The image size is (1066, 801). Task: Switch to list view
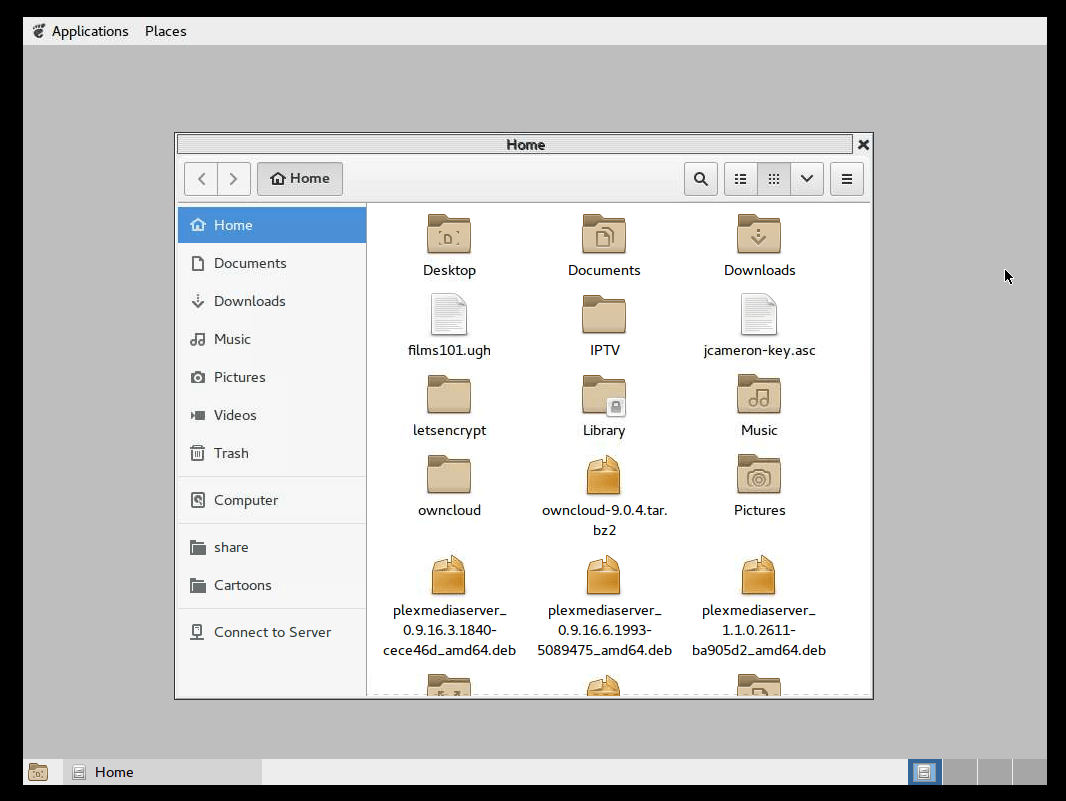[x=740, y=178]
